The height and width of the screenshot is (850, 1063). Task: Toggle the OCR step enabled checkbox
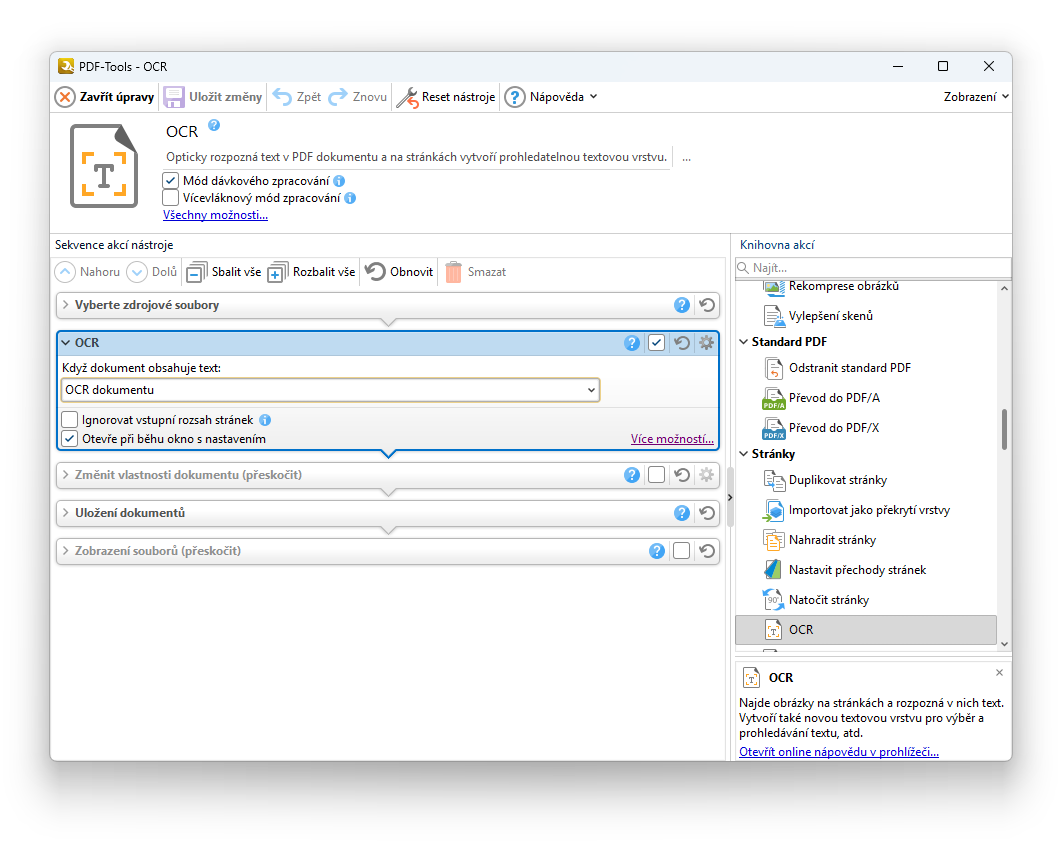[x=656, y=343]
